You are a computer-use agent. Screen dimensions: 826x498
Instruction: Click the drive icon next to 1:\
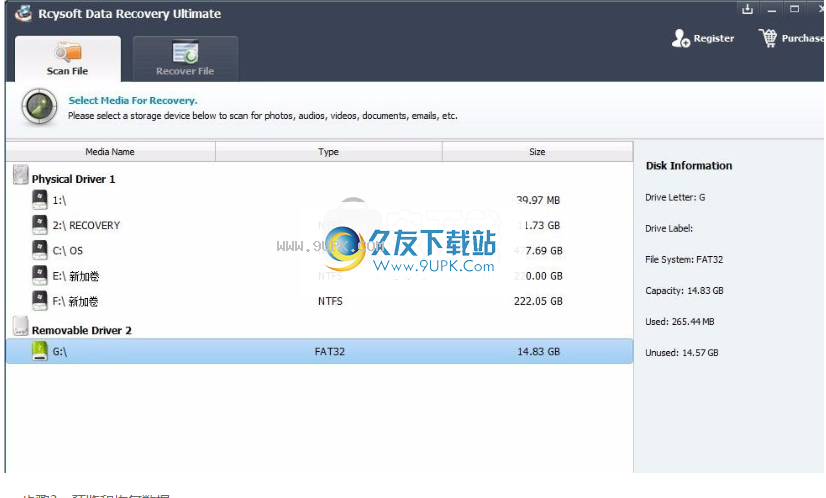(40, 199)
